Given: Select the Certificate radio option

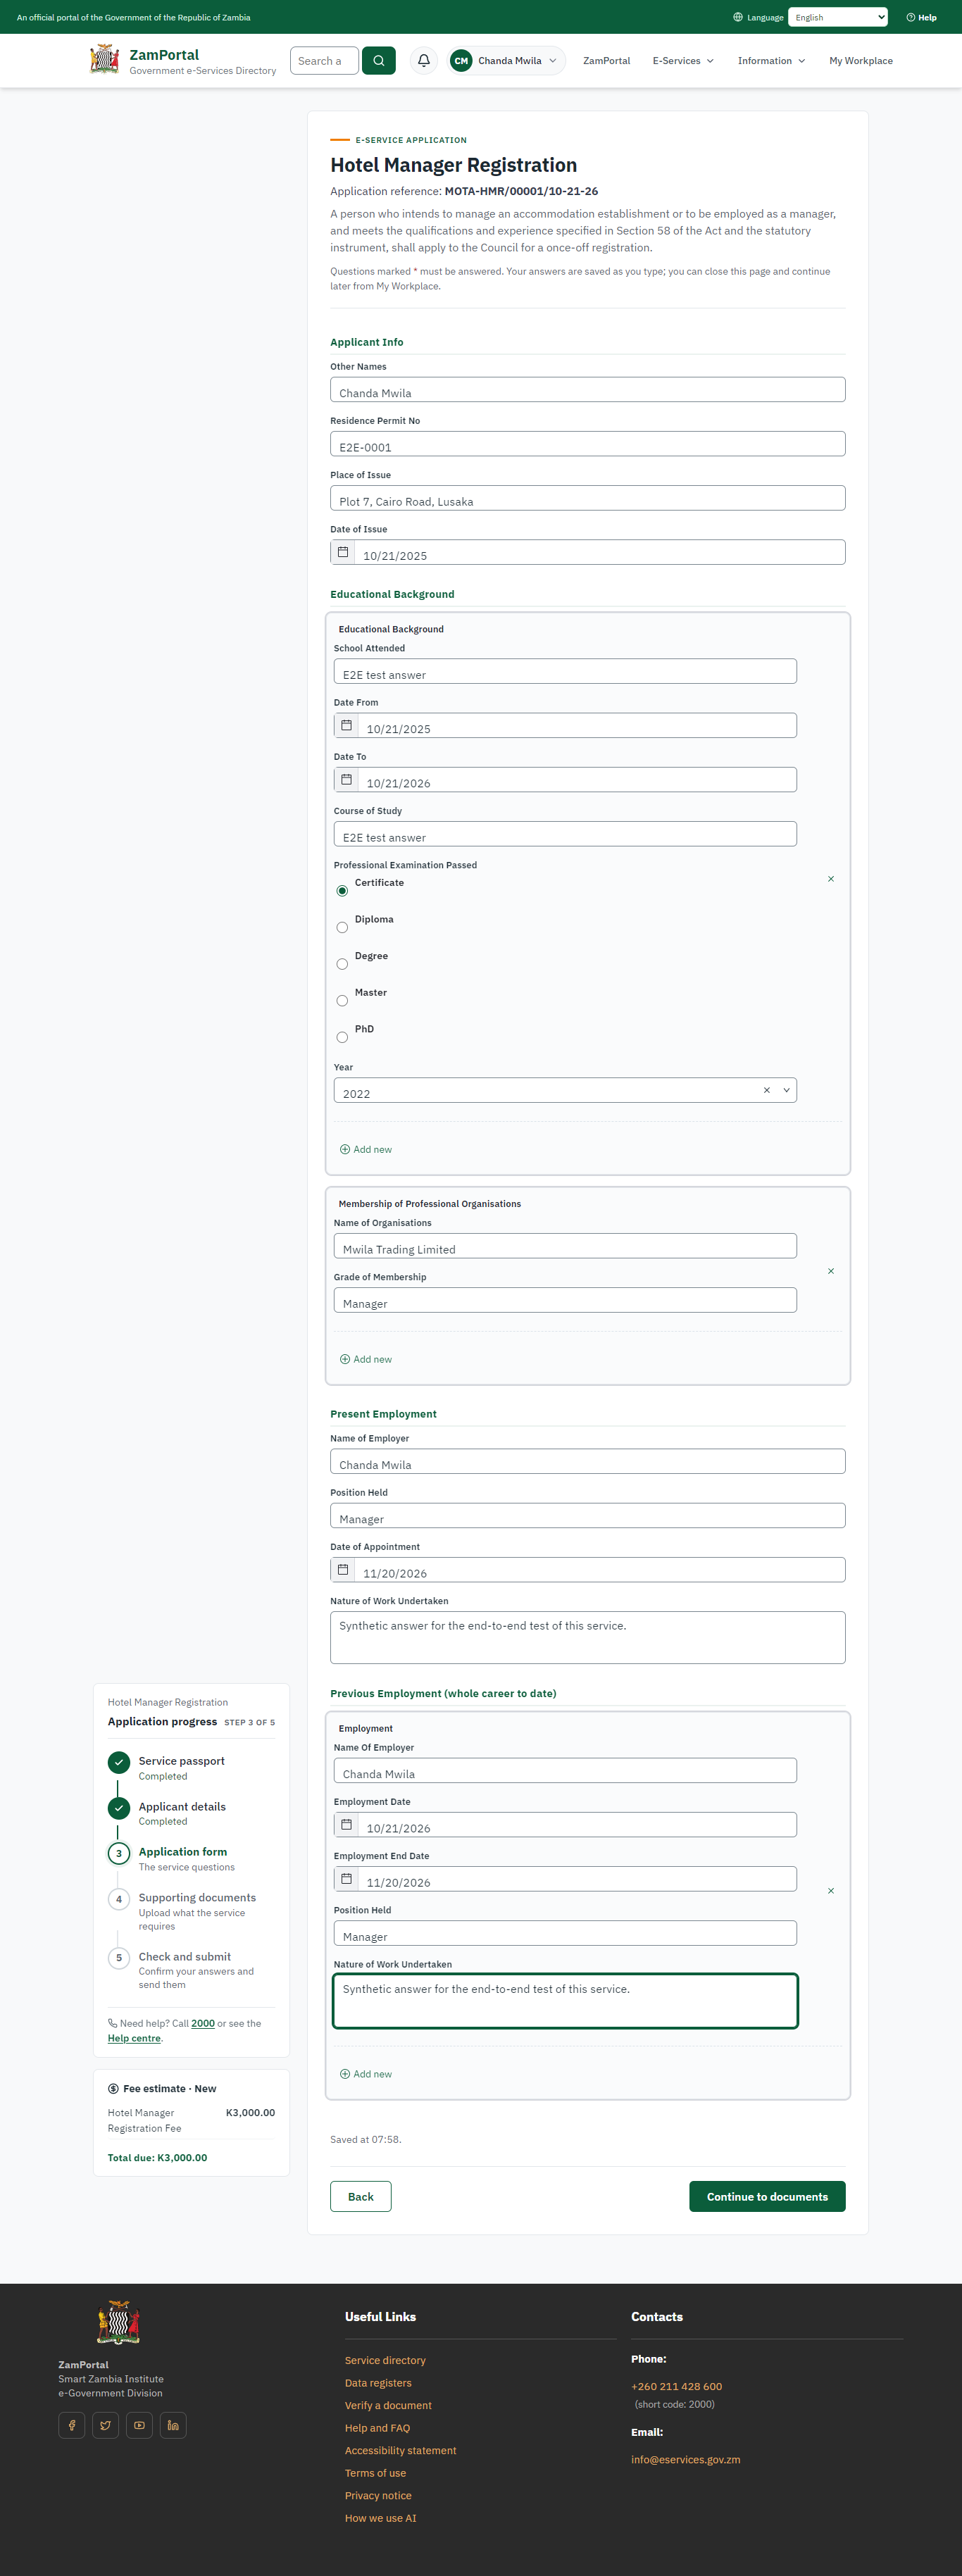Looking at the screenshot, I should tap(342, 890).
